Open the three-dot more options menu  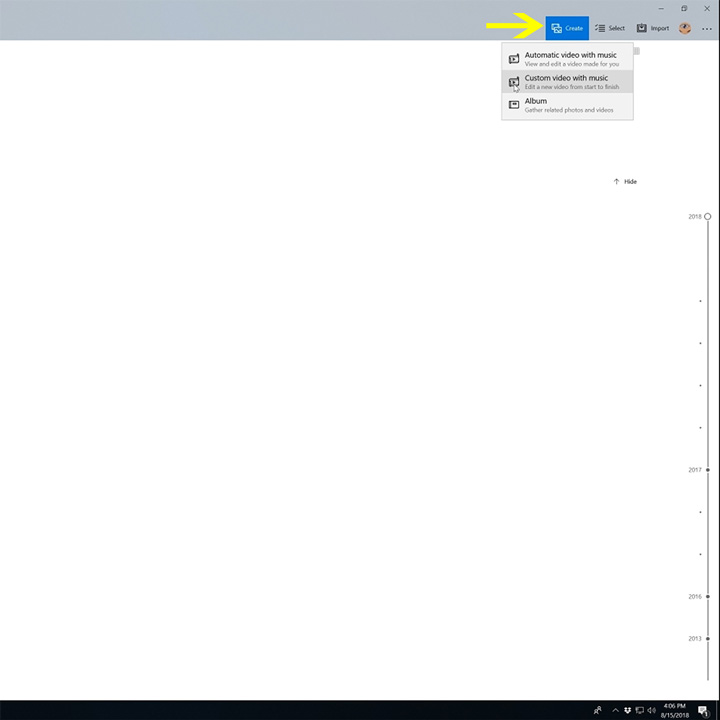point(707,28)
